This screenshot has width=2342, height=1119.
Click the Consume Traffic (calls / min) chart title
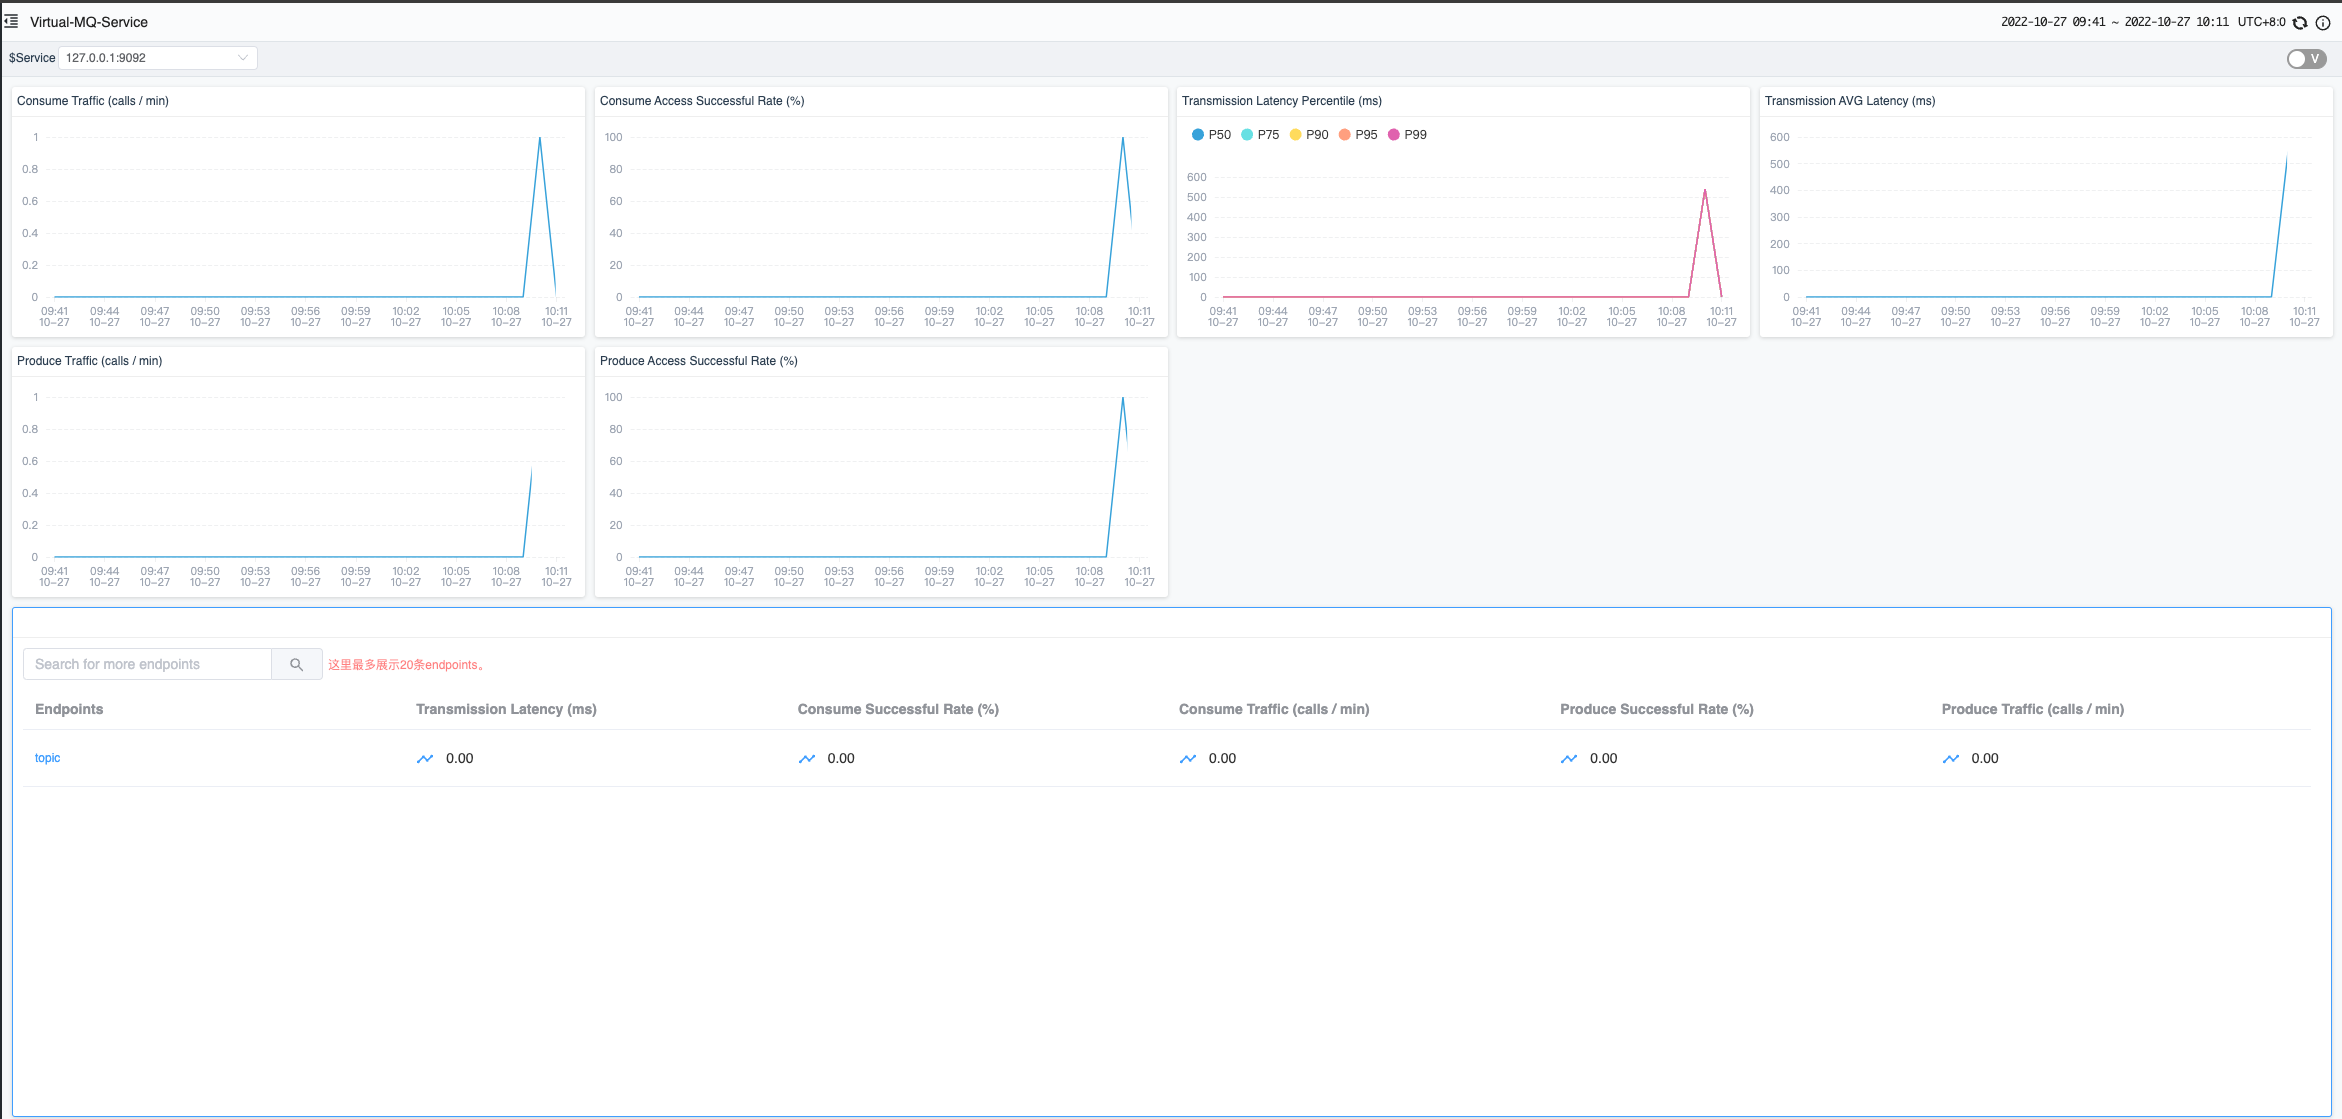[x=93, y=101]
